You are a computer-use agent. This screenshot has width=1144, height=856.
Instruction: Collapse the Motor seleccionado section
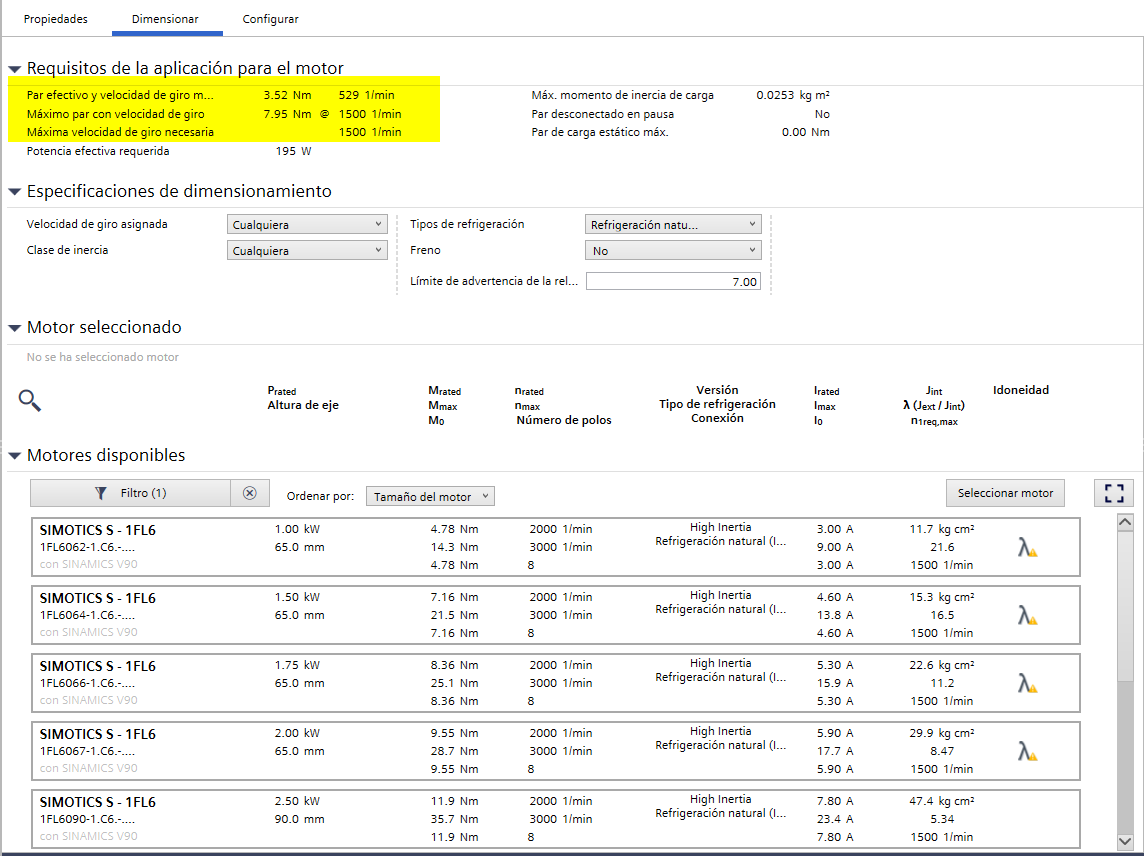pos(15,328)
